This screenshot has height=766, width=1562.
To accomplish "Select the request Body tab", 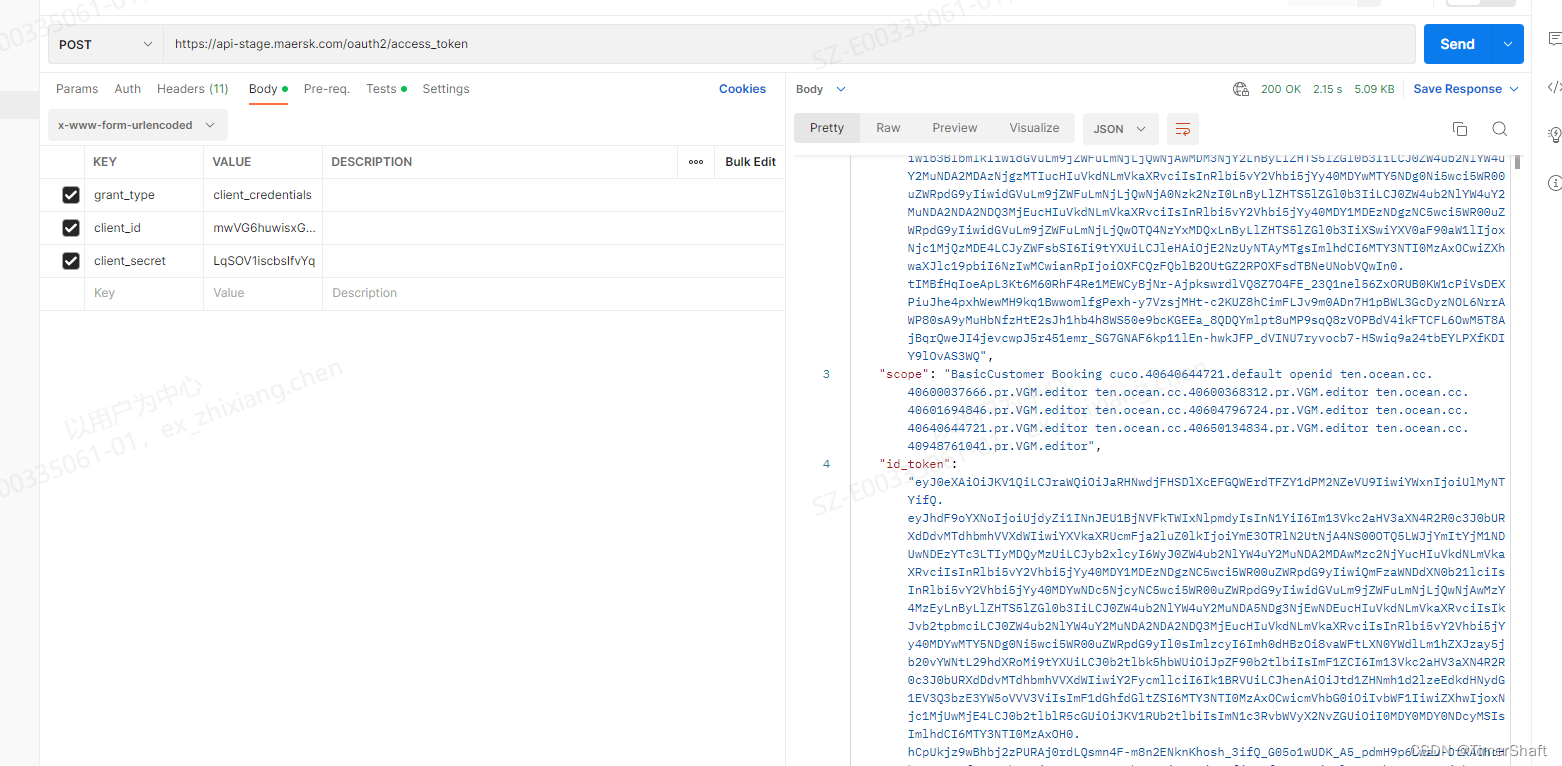I will (268, 89).
